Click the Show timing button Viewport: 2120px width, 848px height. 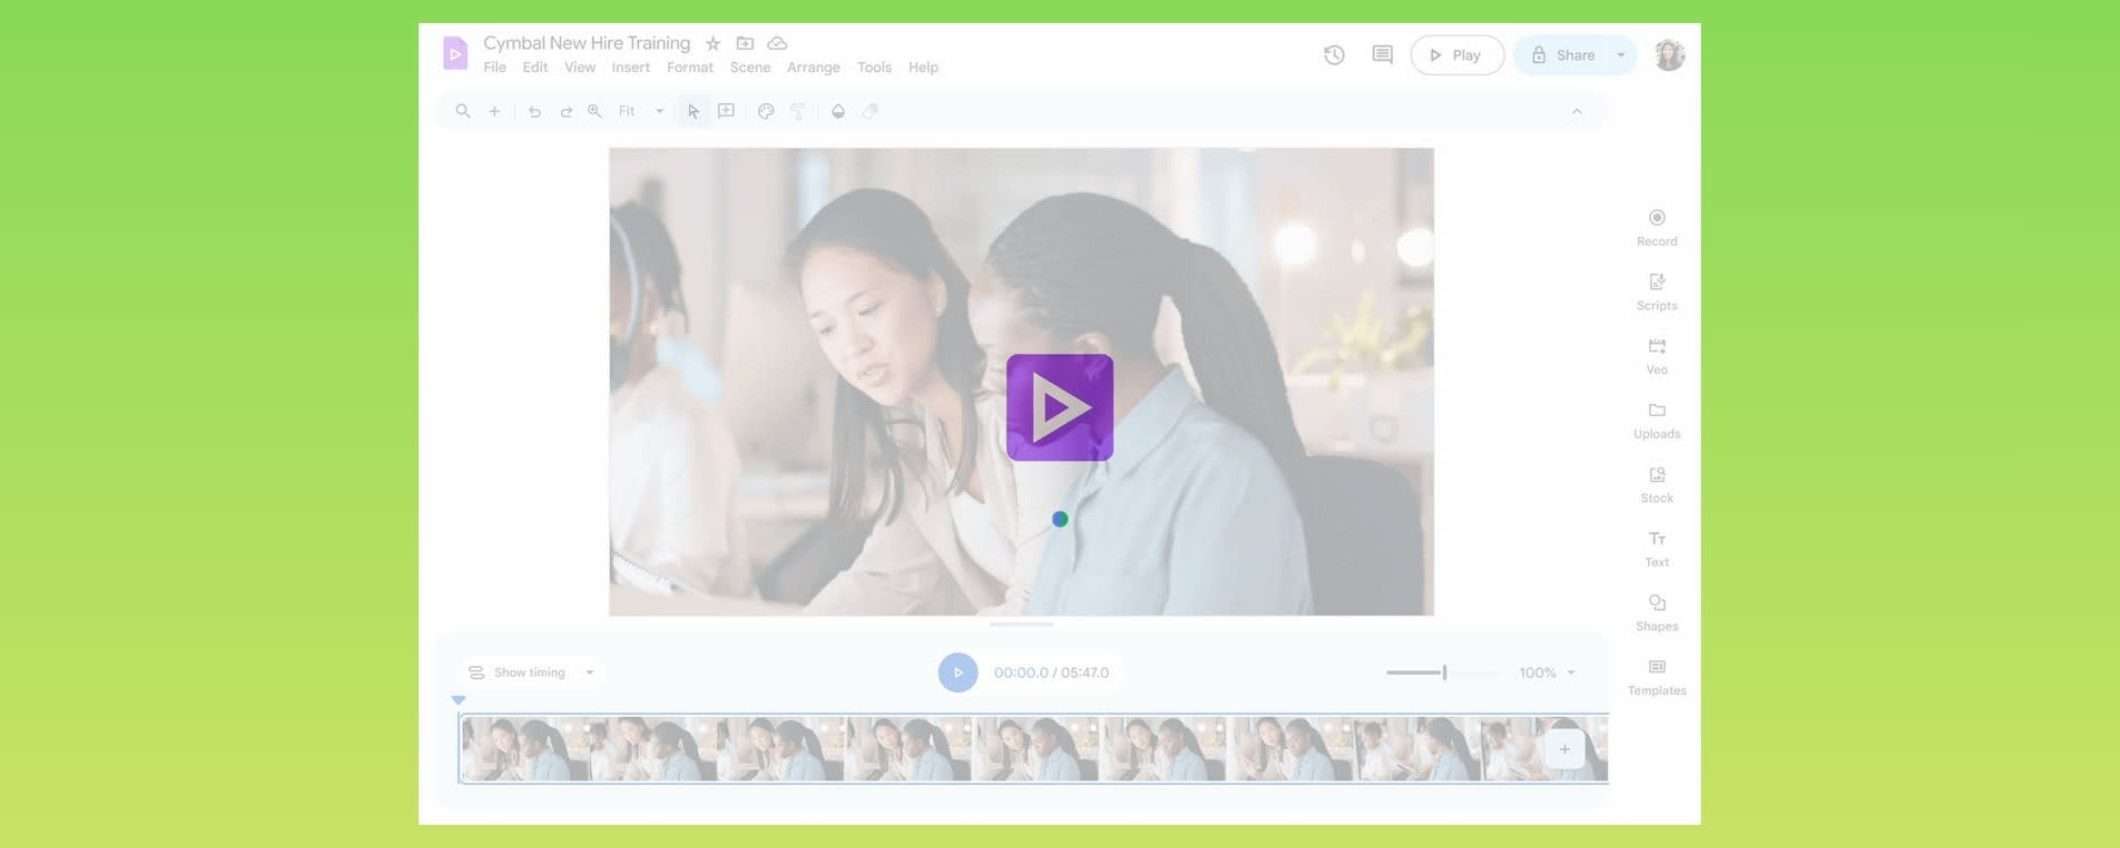click(x=518, y=672)
